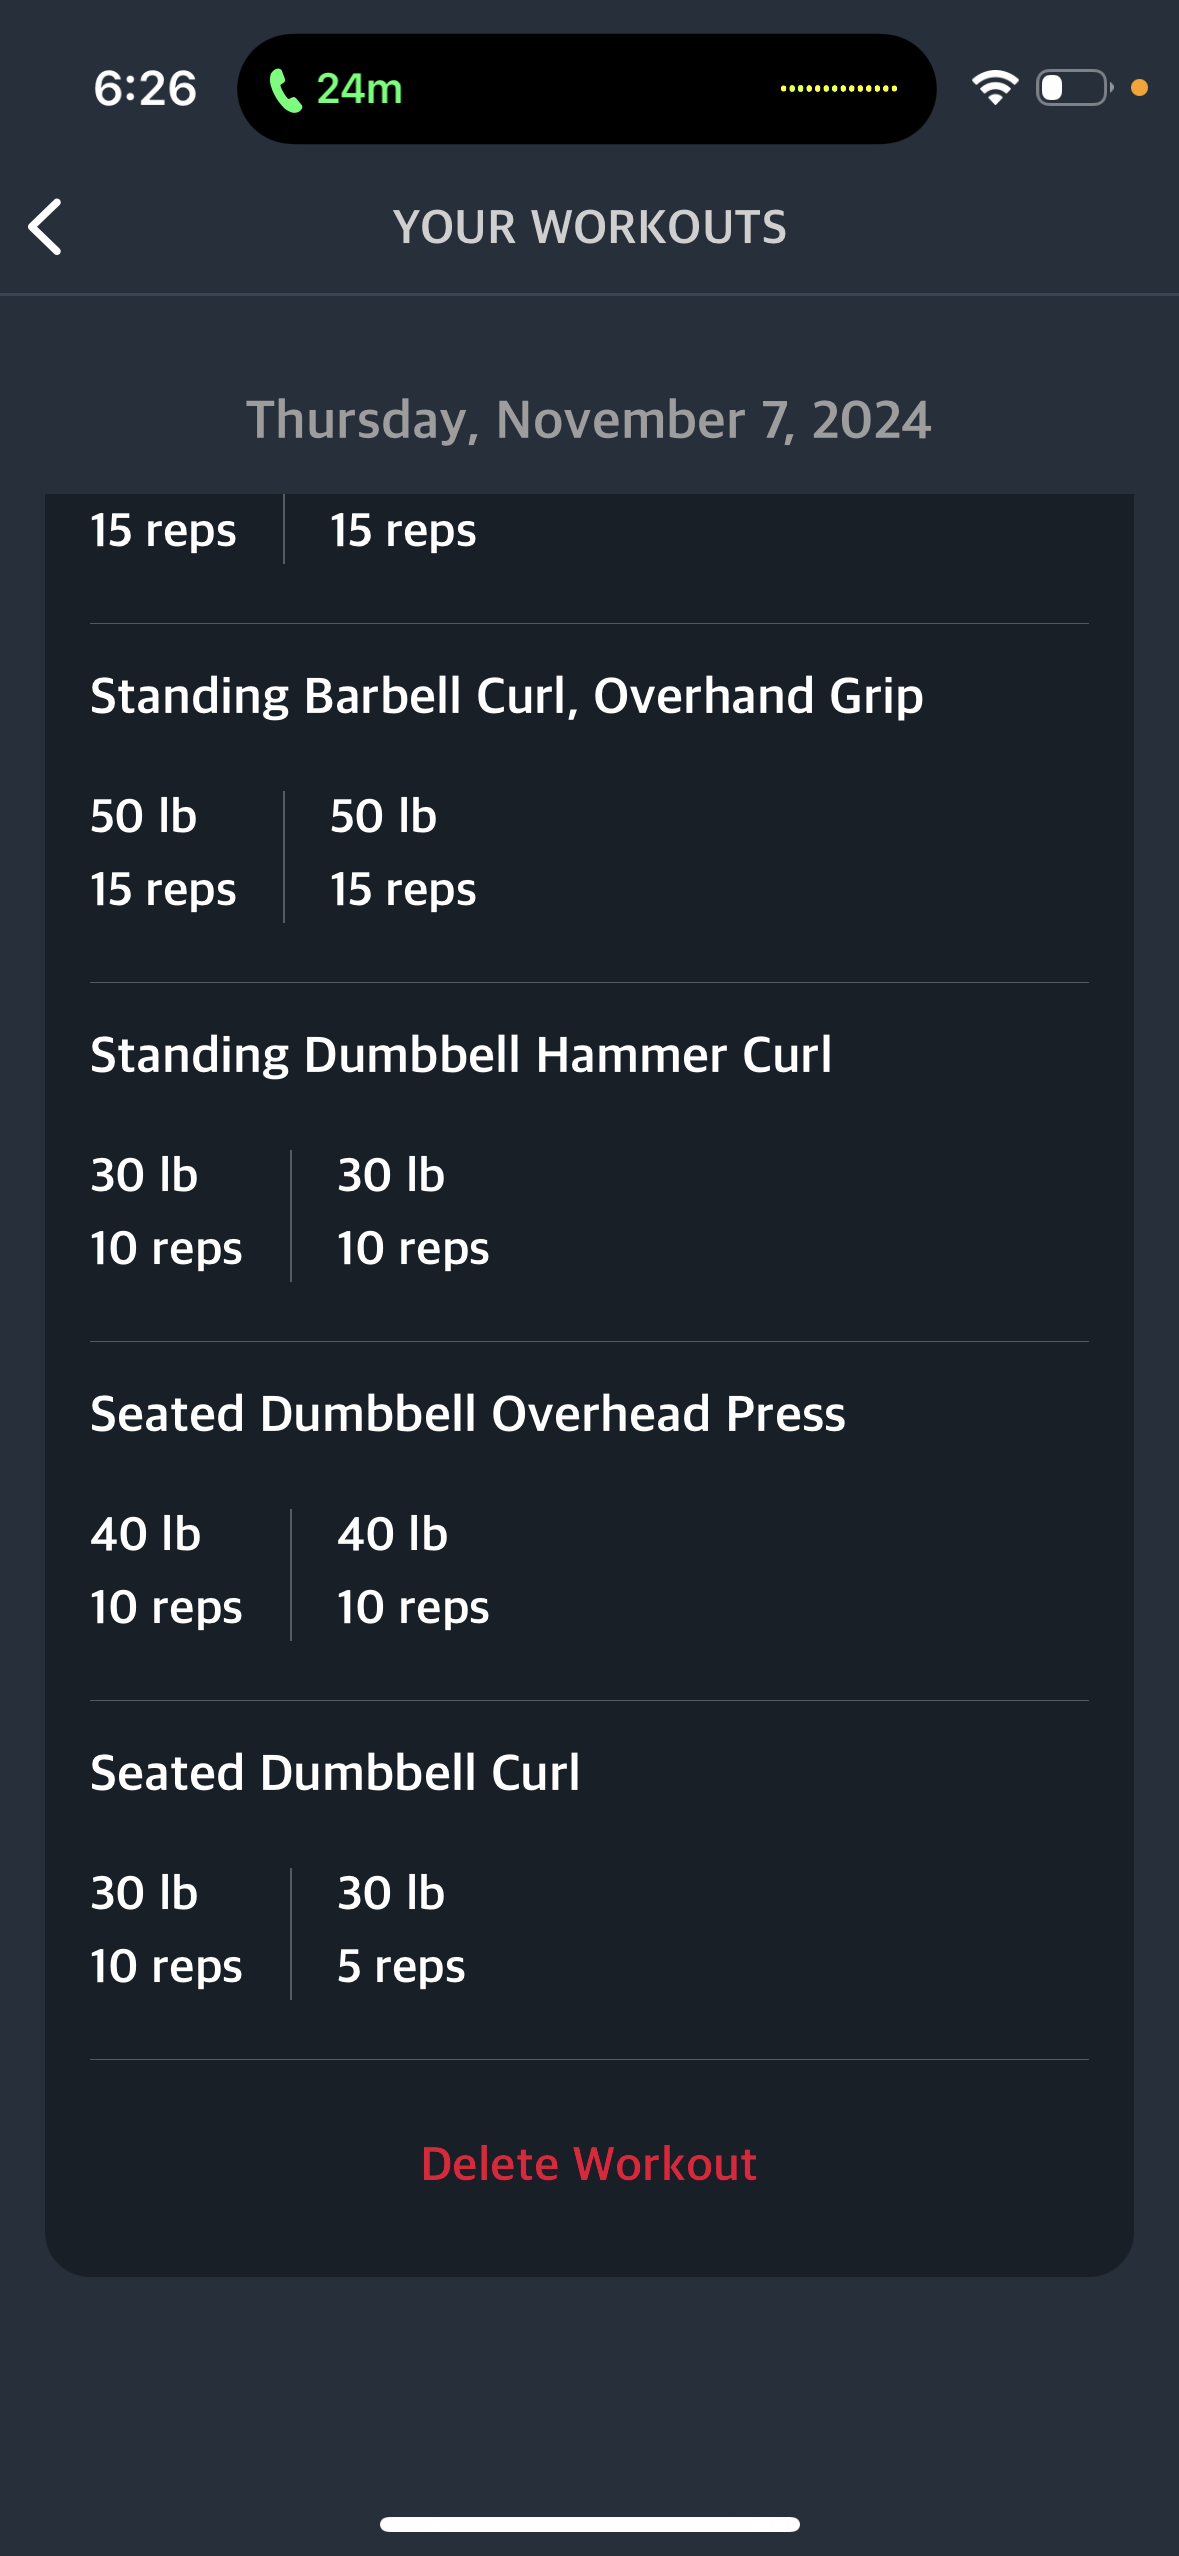
Task: Select Seated Dumbbell Overhead Press exercise
Action: coord(468,1414)
